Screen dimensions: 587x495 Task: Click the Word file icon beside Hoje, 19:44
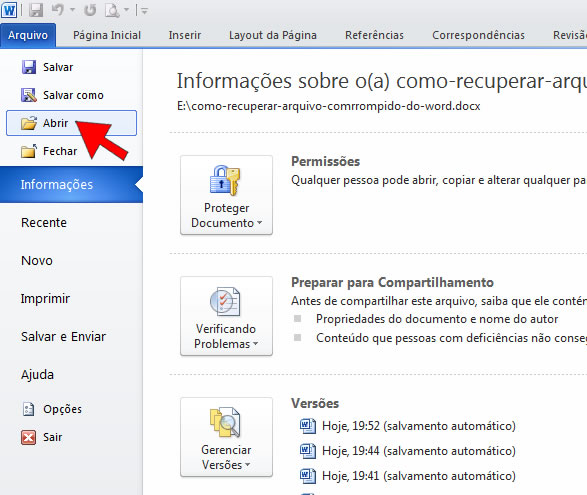[308, 451]
